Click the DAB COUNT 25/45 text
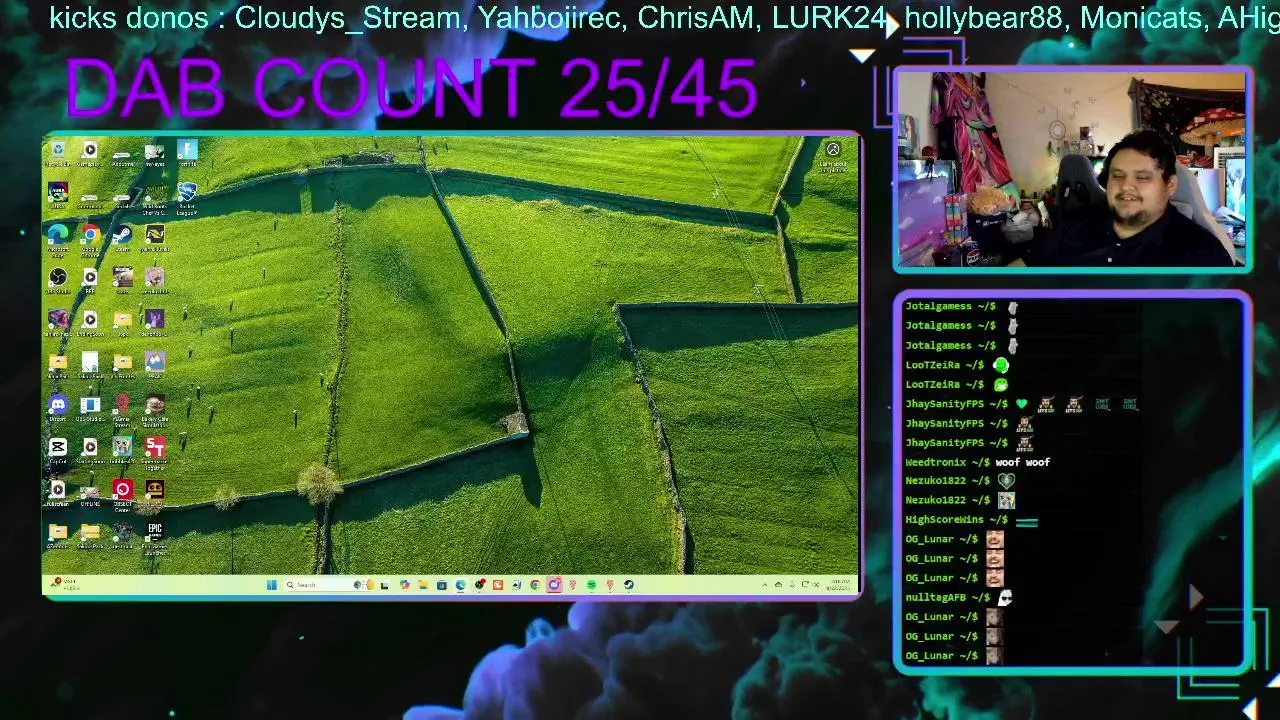Screen dimensions: 1280x720 tap(411, 89)
